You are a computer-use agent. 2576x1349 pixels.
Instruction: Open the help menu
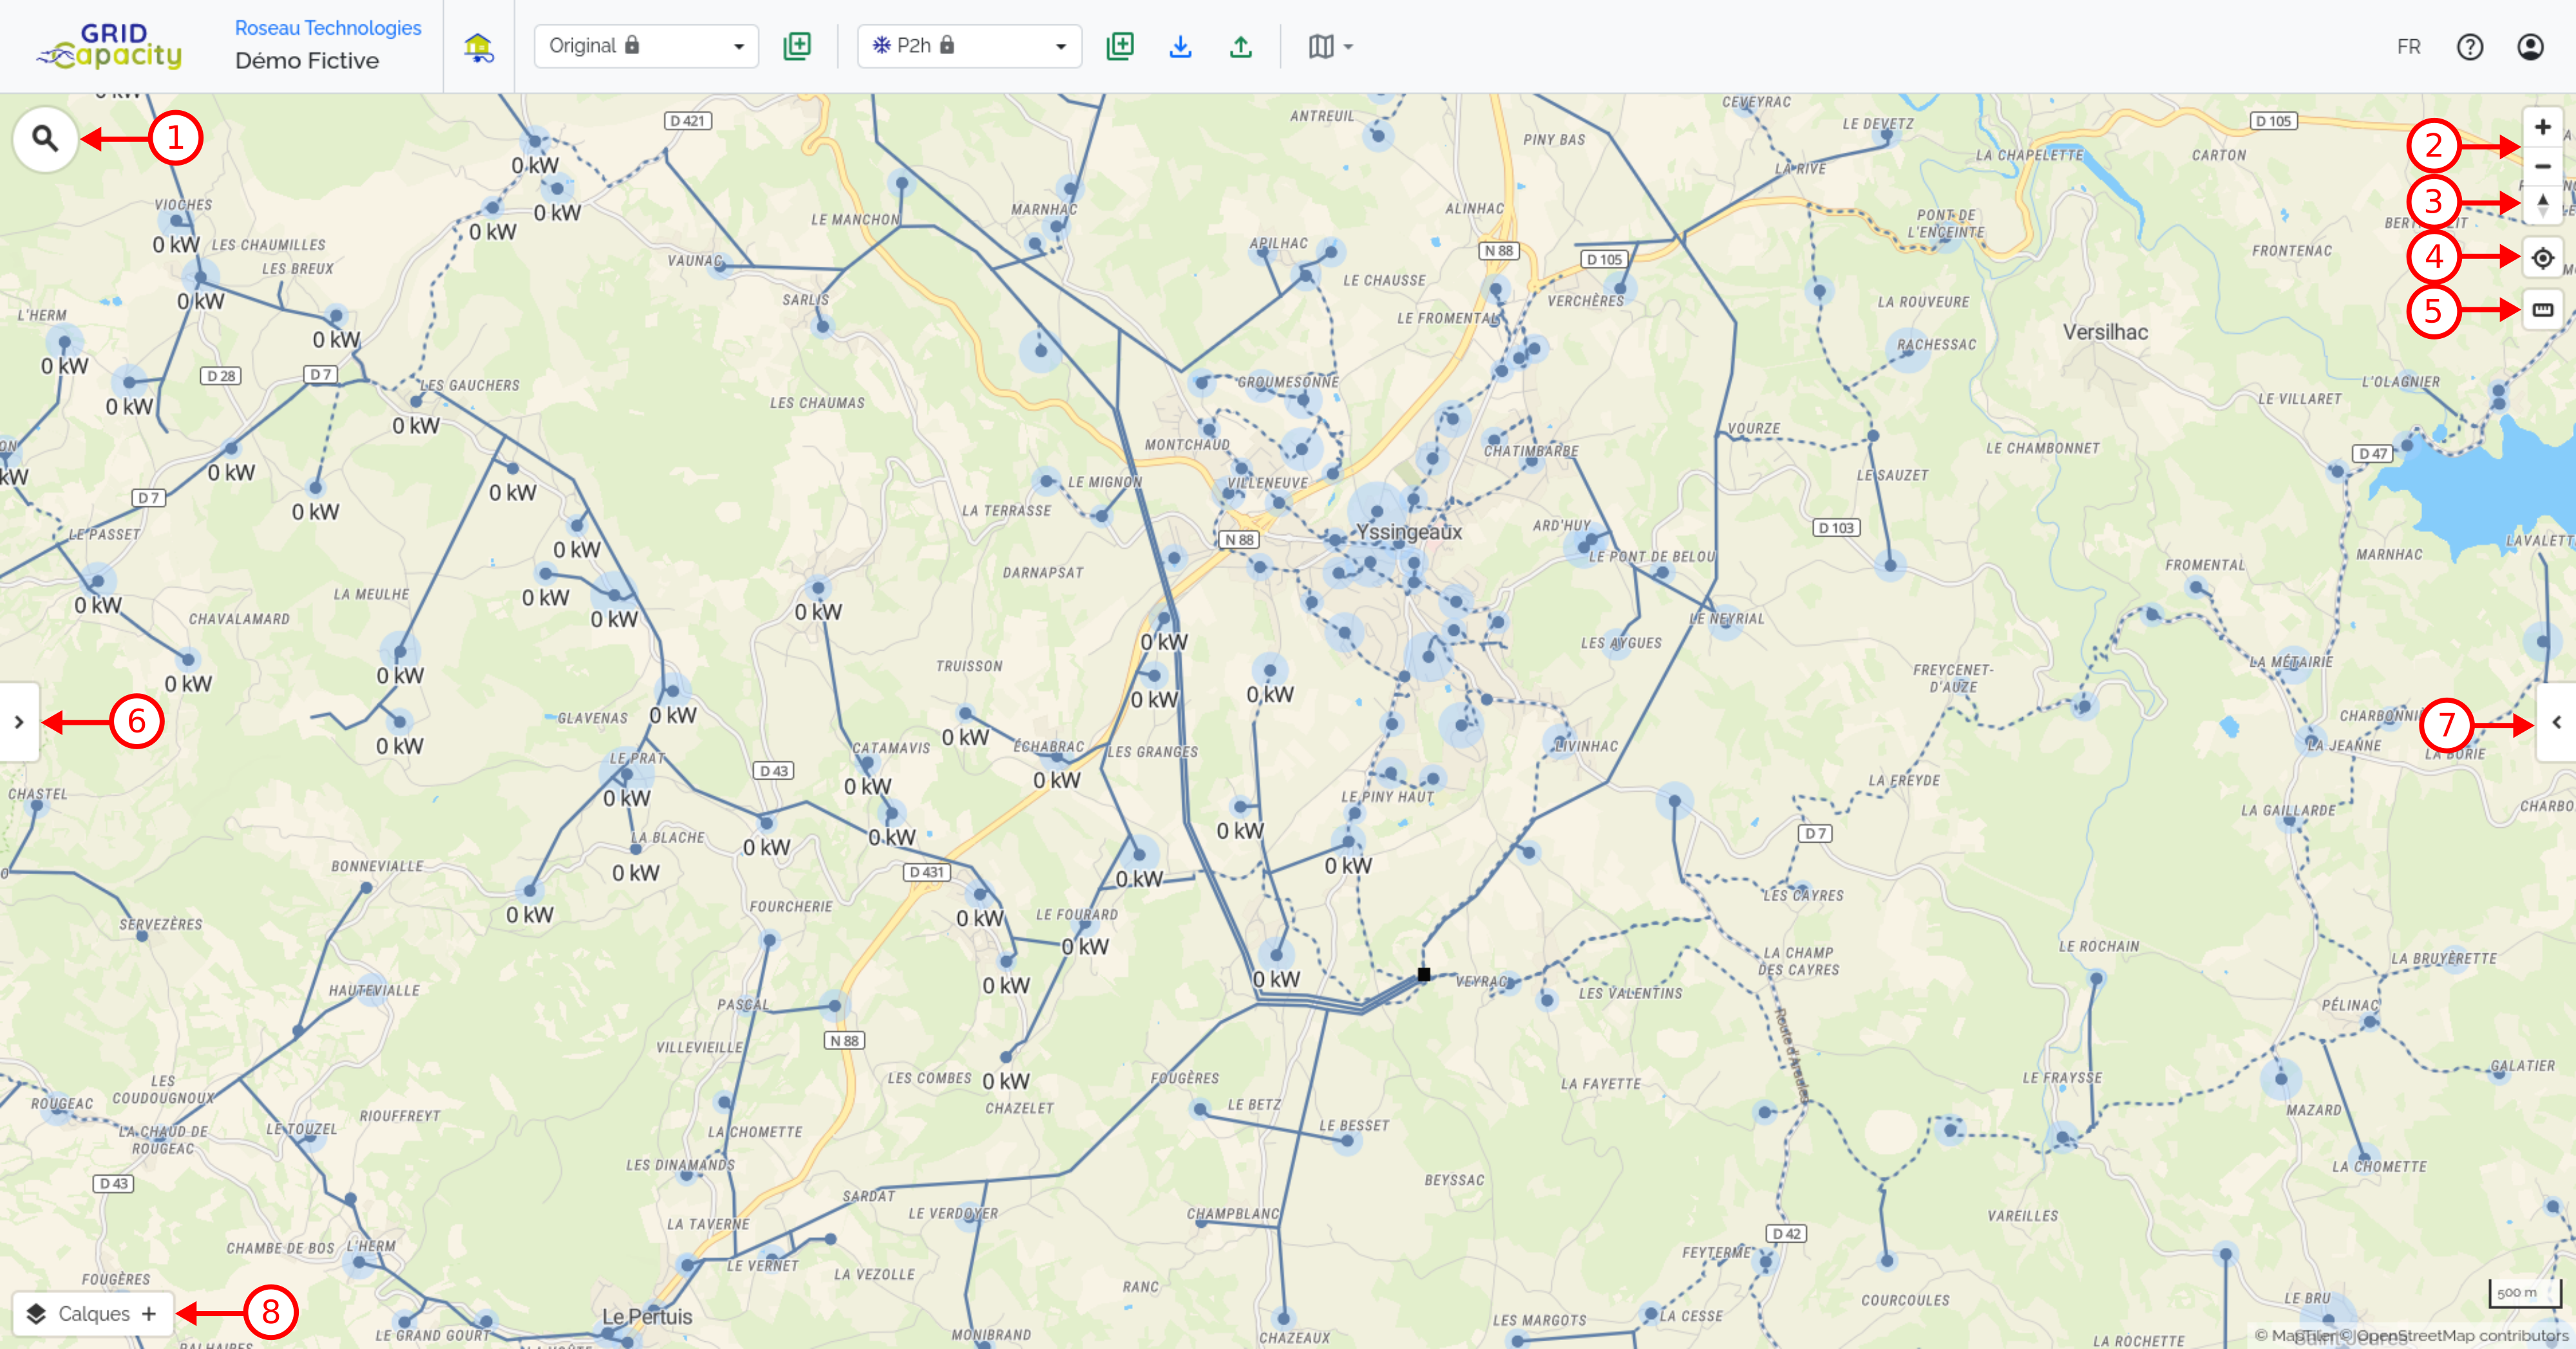2469,46
